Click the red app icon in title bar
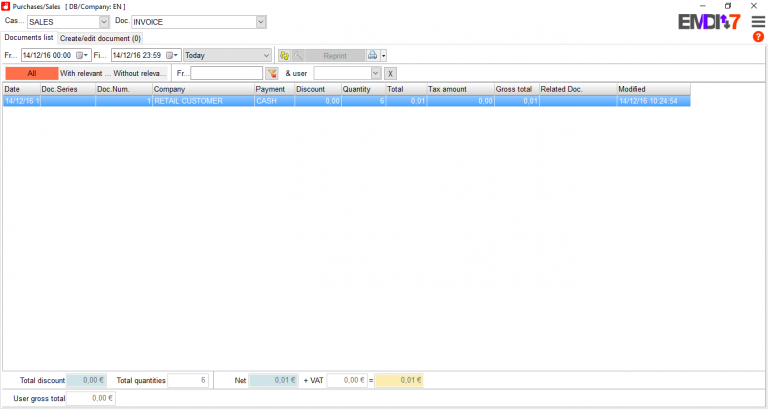This screenshot has width=768, height=409. coord(5,6)
